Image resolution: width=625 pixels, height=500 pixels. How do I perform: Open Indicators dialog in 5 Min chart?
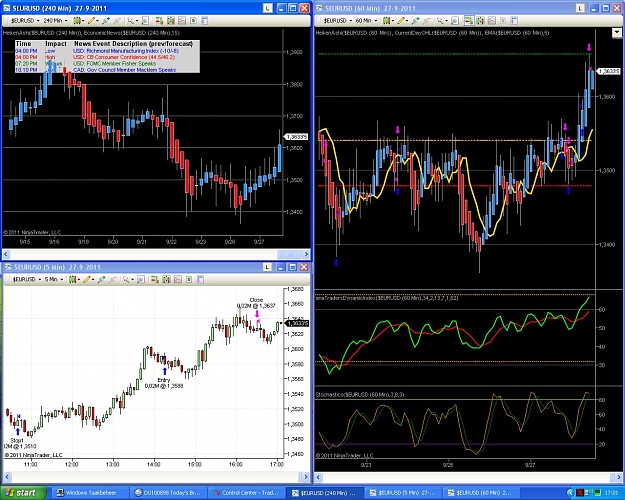[x=177, y=279]
